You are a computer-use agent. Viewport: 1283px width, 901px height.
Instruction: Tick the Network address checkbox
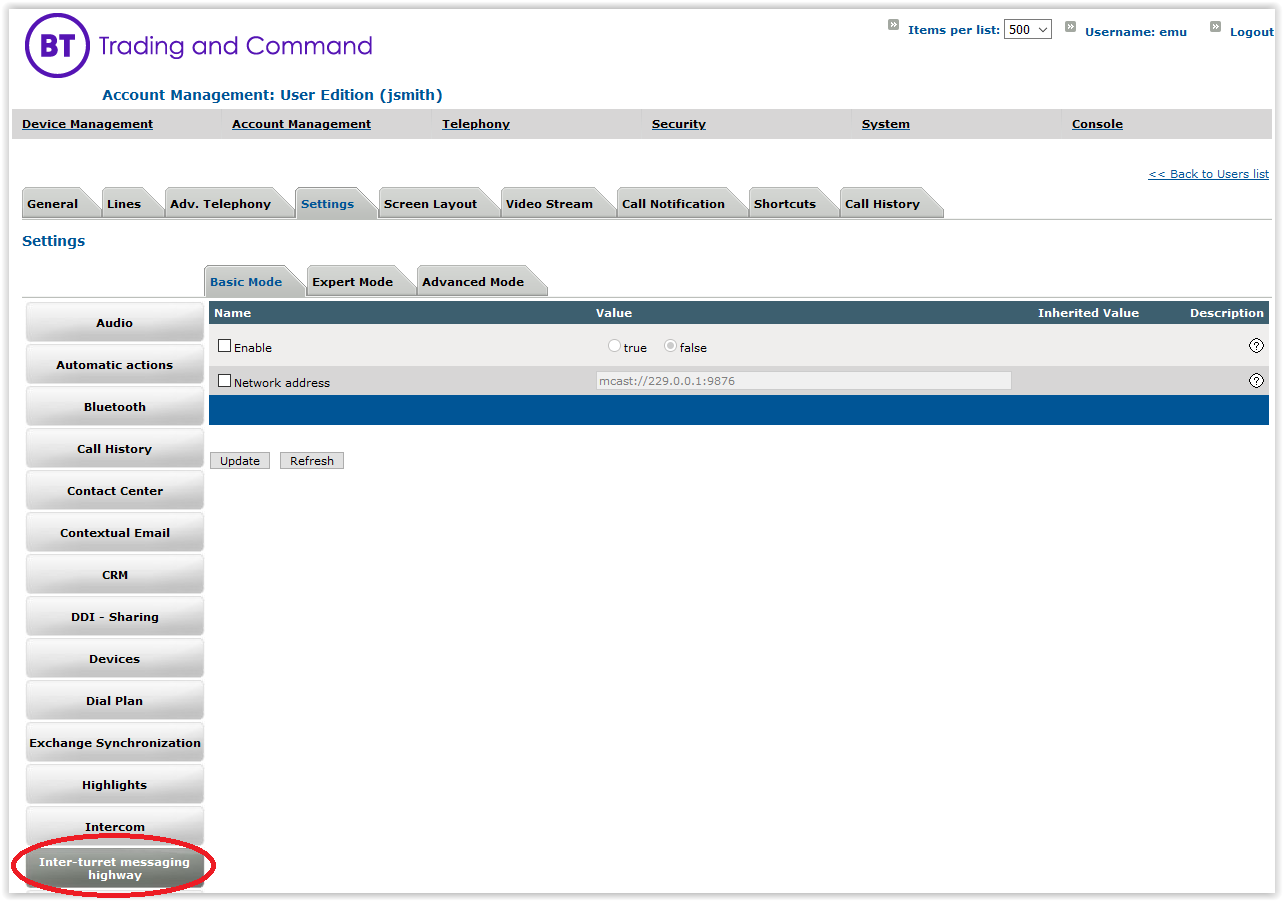[224, 381]
